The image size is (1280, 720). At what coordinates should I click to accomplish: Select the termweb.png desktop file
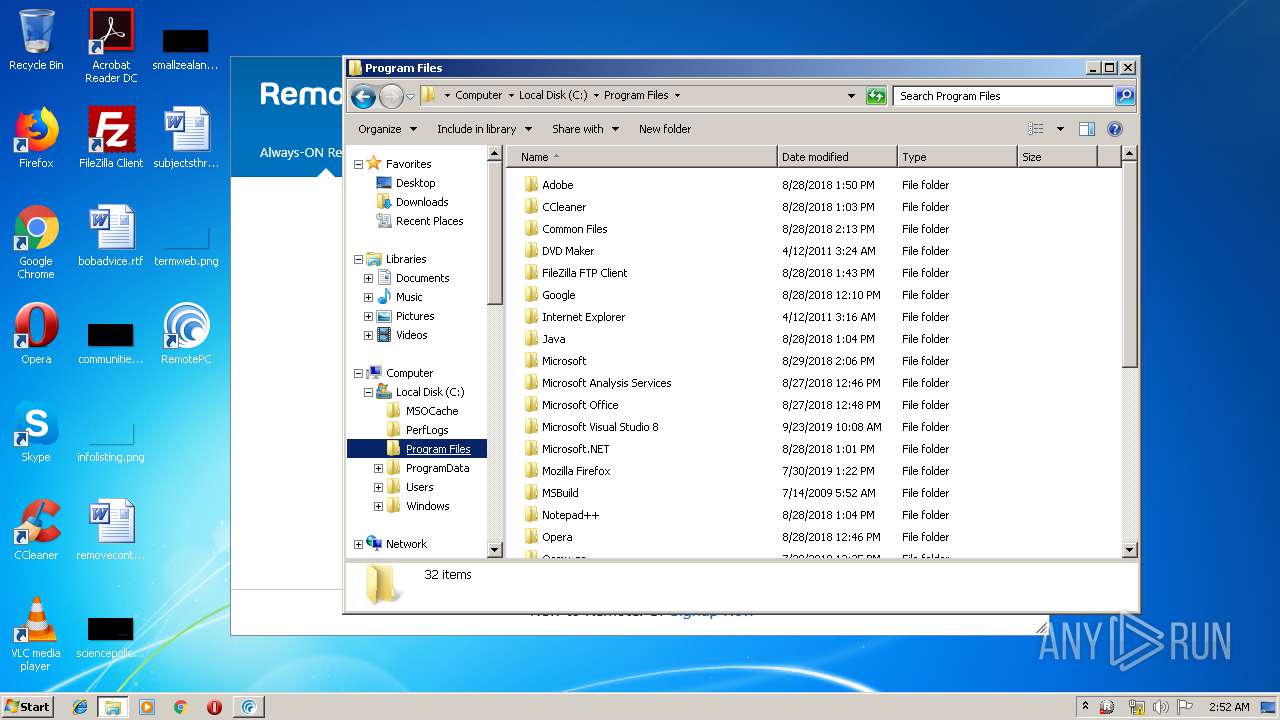(x=186, y=246)
